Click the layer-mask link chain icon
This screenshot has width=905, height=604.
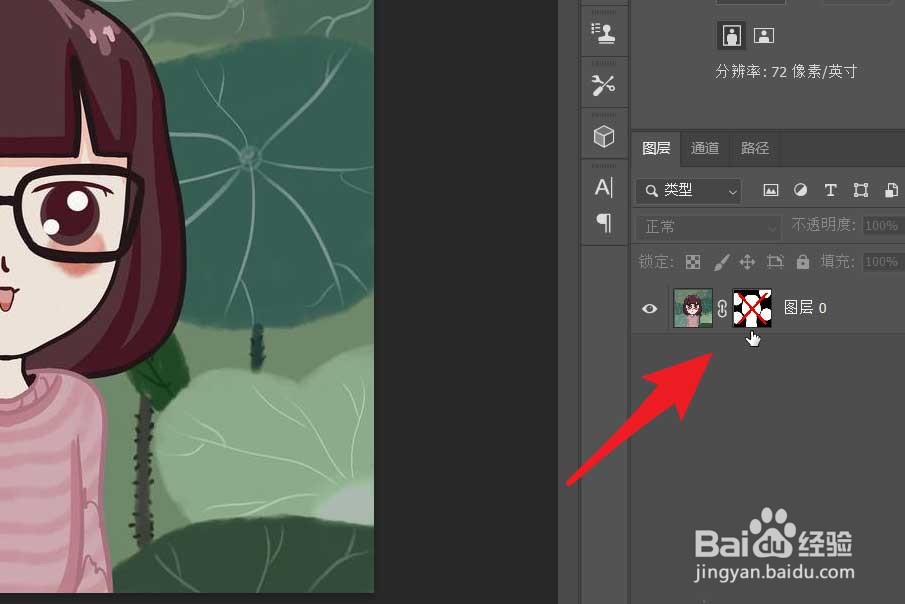tap(722, 309)
